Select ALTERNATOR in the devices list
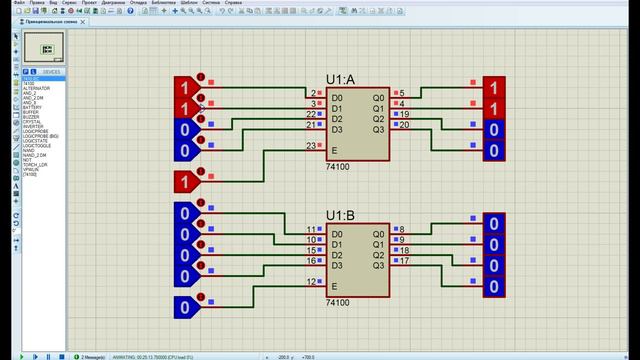This screenshot has height=360, width=640. tap(36, 88)
